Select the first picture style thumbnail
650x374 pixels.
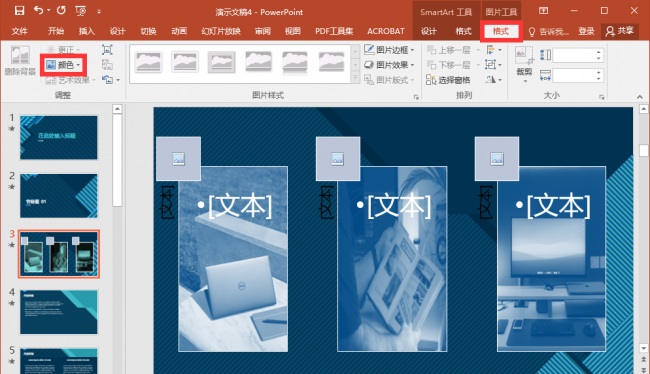click(148, 63)
